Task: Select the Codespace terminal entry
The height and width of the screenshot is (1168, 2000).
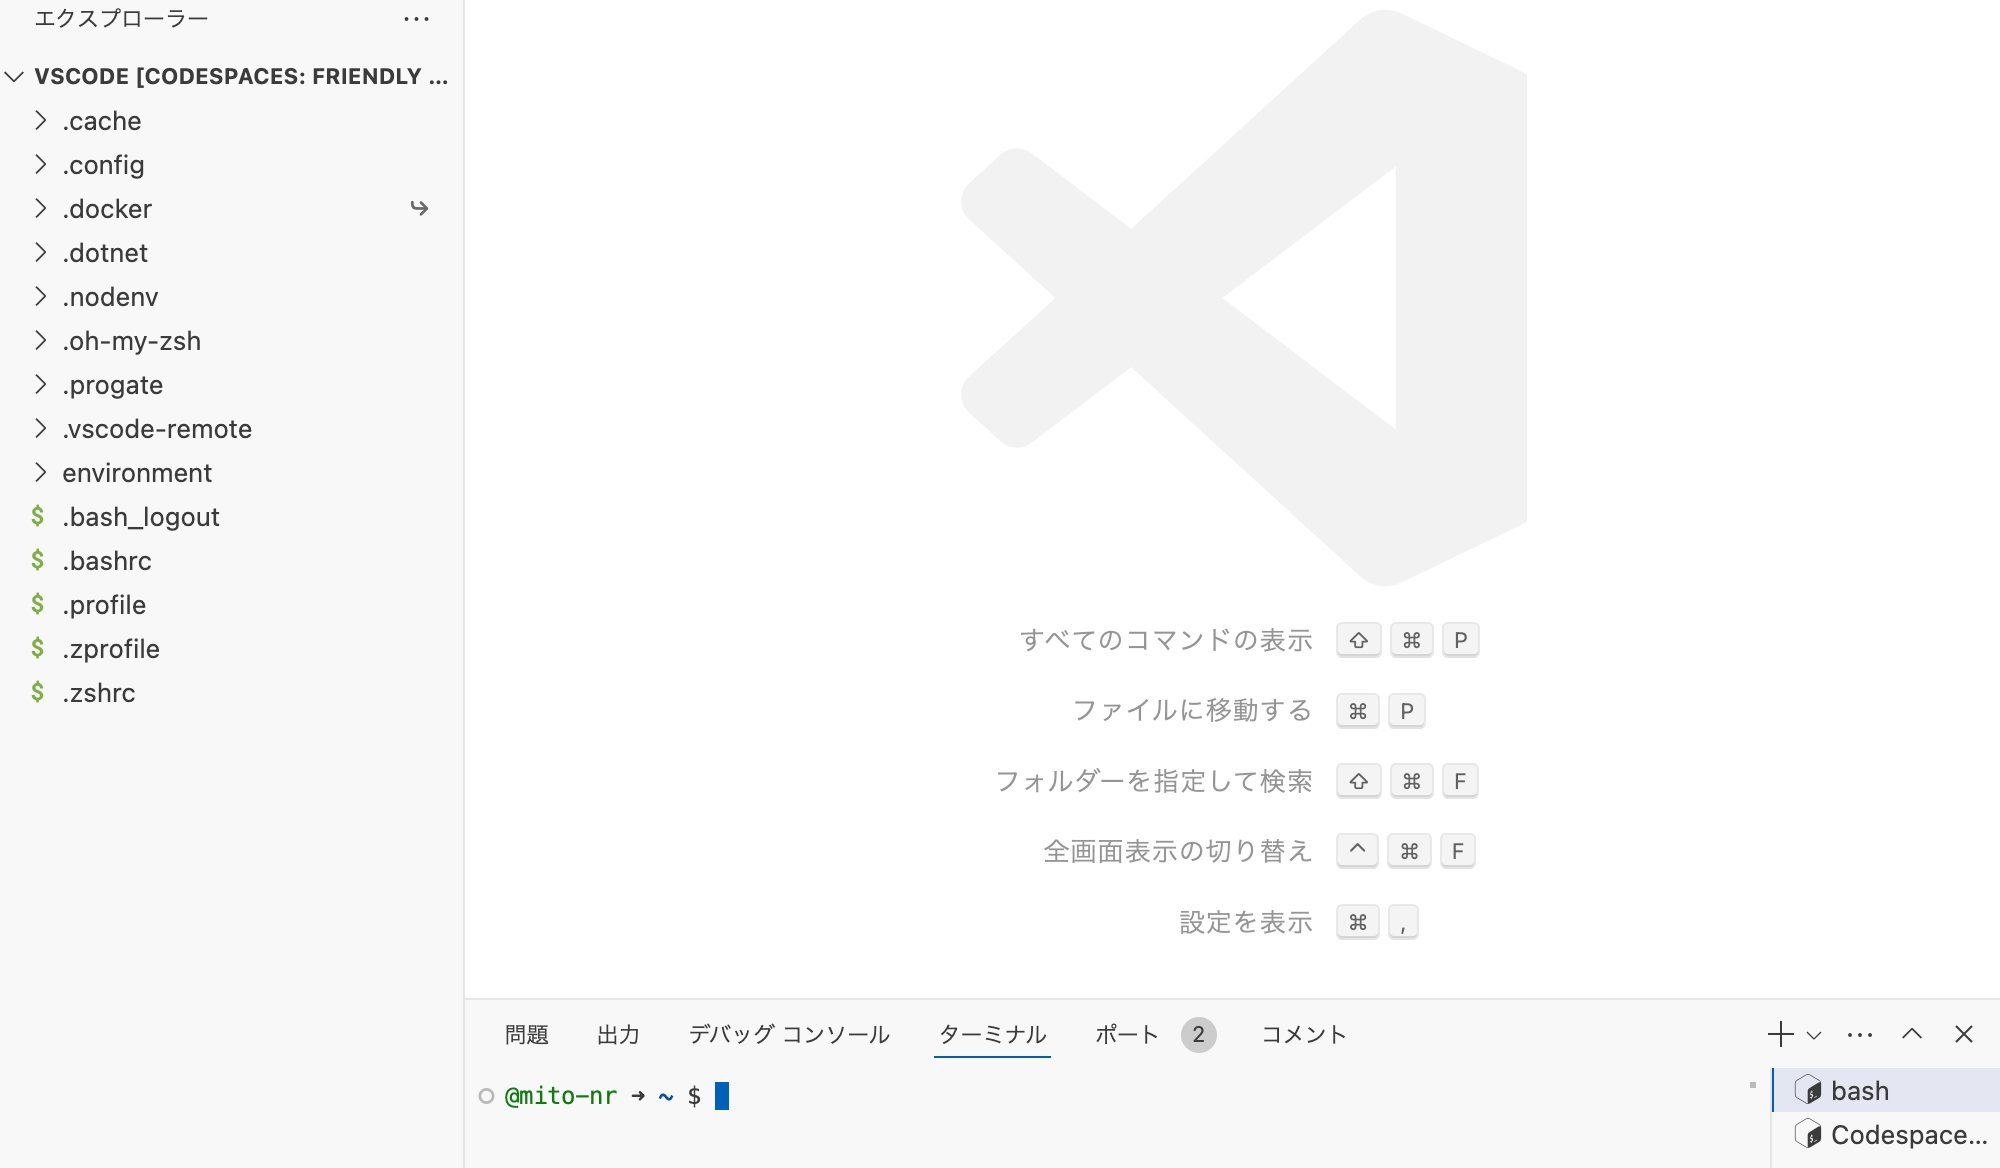Action: 1908,1135
